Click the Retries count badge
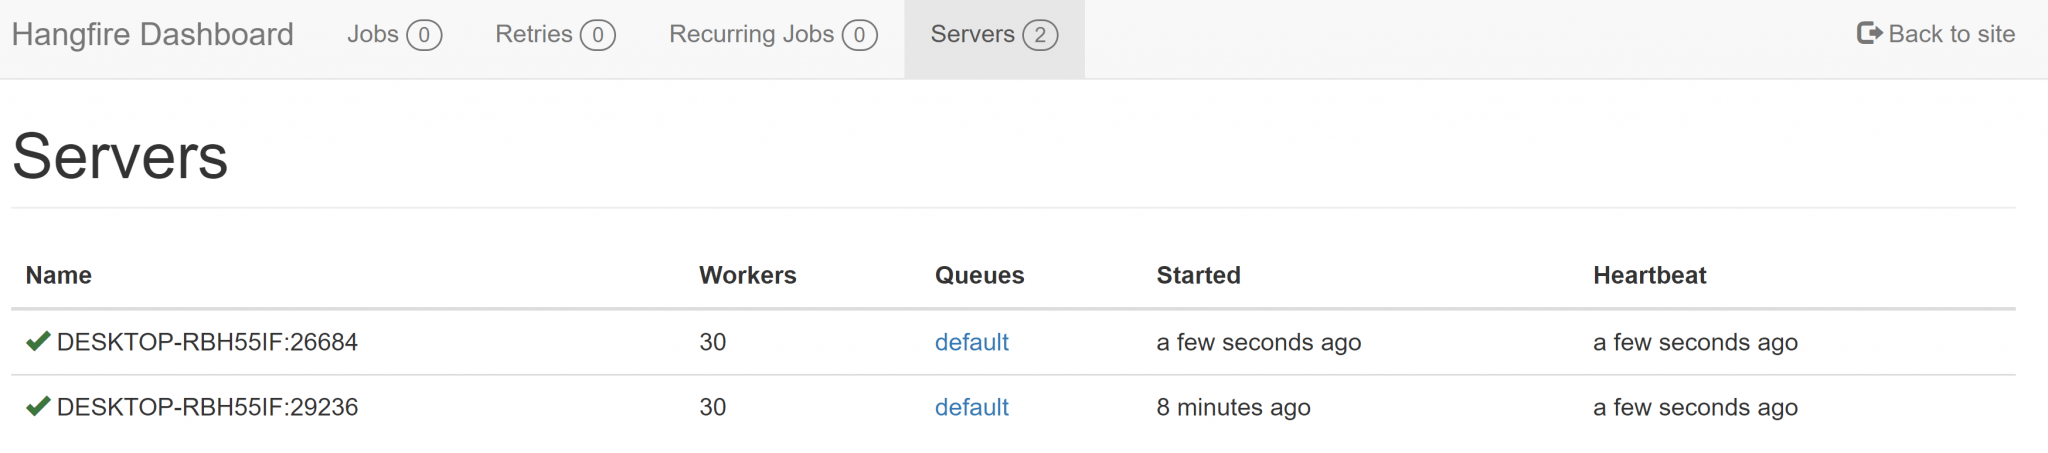 pyautogui.click(x=598, y=35)
